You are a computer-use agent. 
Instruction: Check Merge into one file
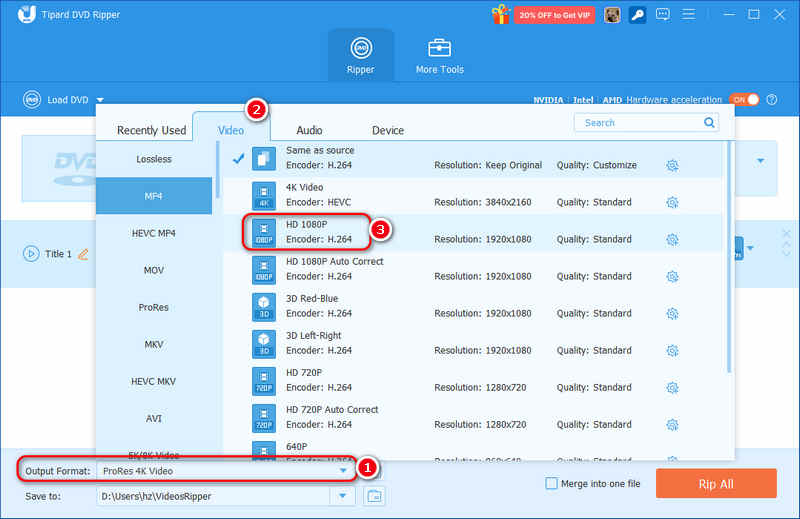(552, 484)
